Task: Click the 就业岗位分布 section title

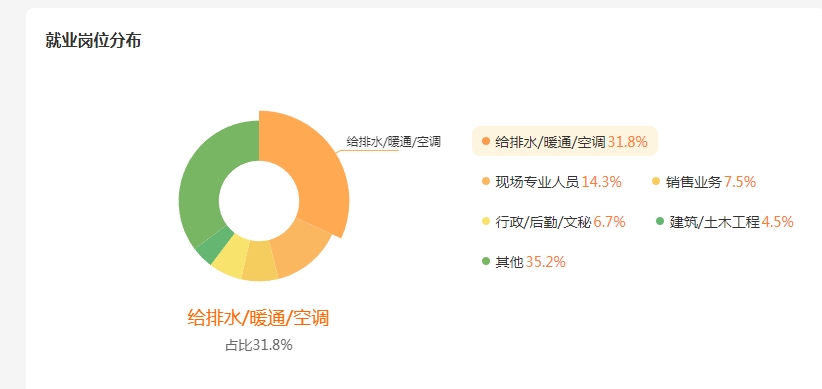Action: coord(93,40)
